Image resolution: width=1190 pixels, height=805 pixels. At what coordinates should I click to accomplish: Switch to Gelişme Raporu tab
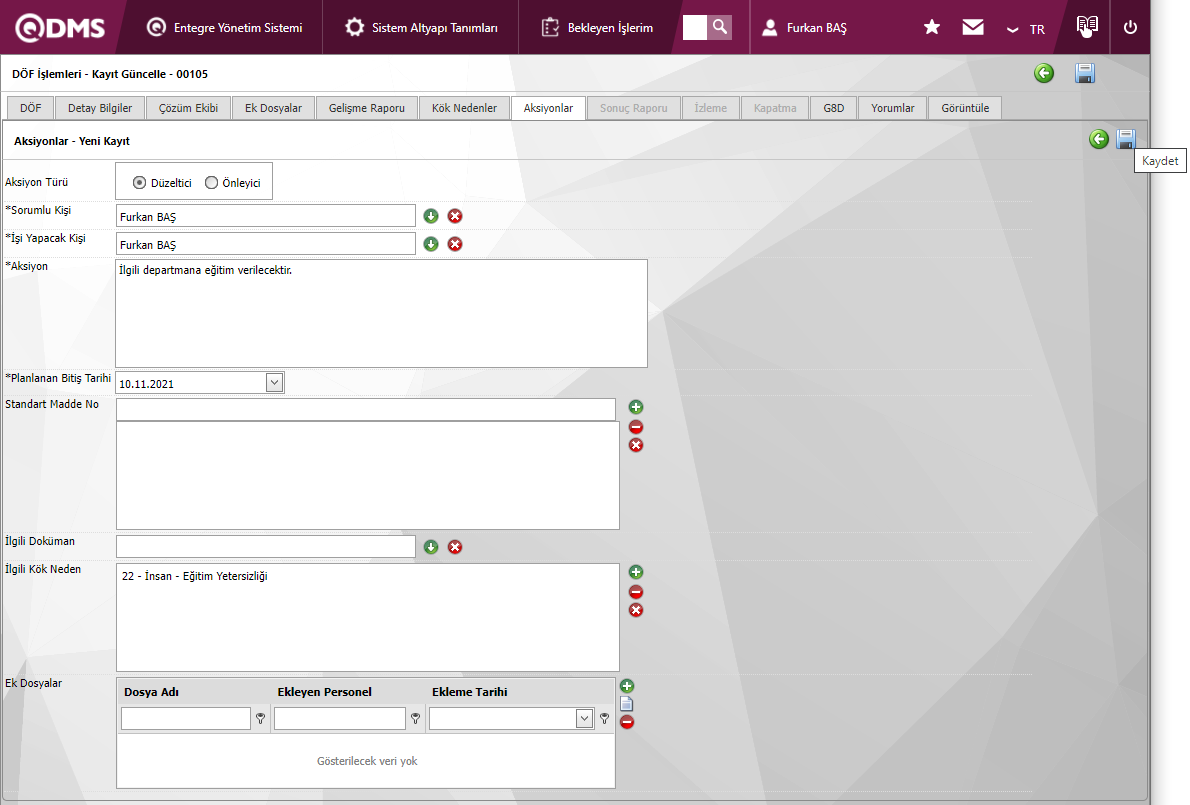(x=367, y=108)
